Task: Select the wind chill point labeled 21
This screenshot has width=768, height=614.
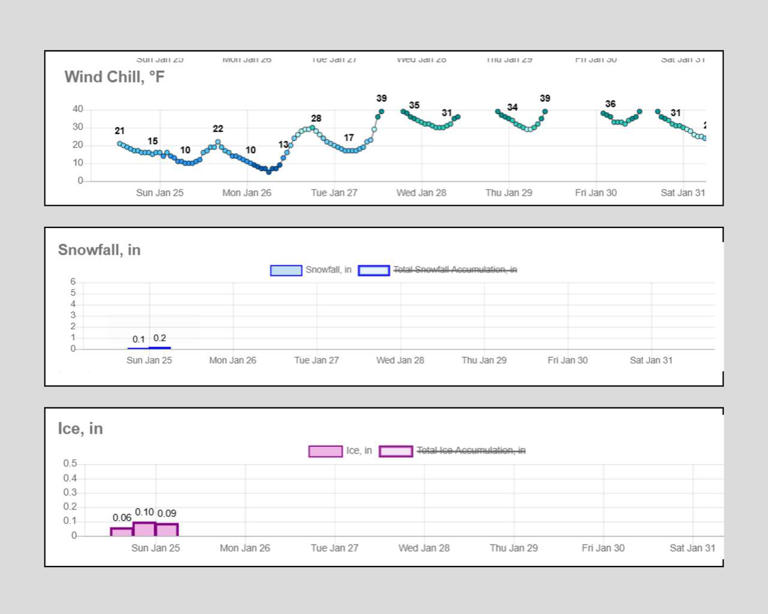Action: tap(120, 143)
